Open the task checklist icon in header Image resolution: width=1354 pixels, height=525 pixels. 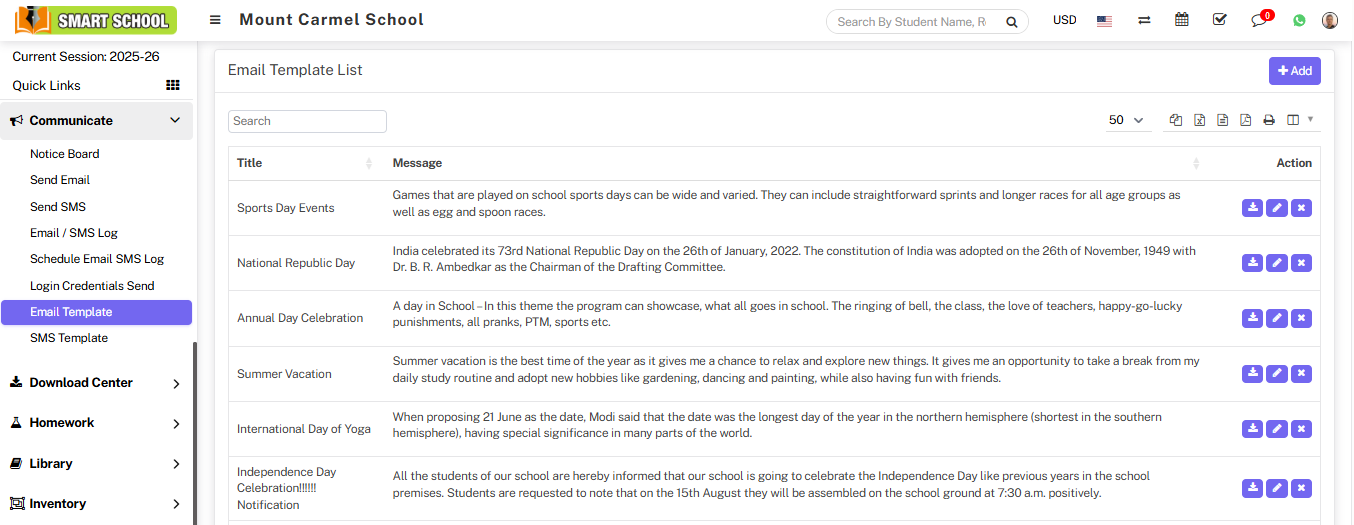(x=1220, y=20)
